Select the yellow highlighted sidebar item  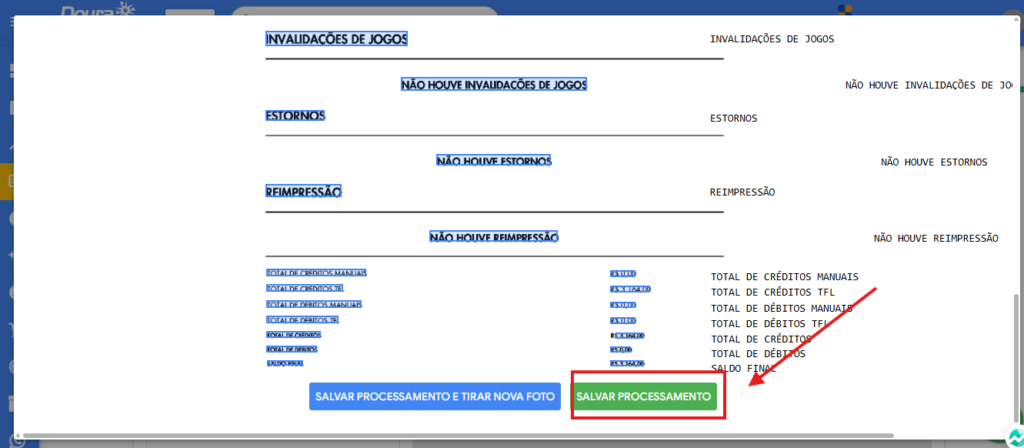tap(8, 181)
